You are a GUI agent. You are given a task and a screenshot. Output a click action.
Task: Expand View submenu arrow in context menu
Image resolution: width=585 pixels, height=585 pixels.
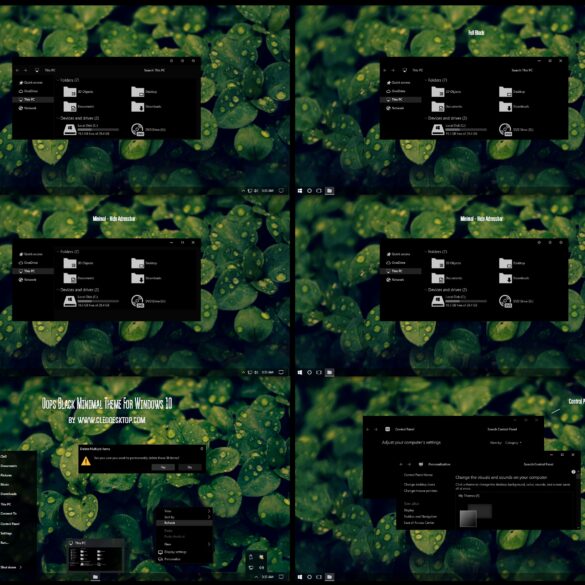click(209, 511)
